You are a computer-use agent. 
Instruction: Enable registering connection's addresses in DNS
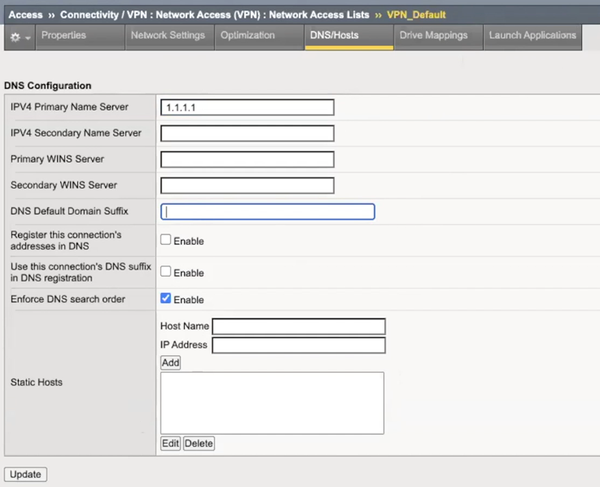[166, 240]
